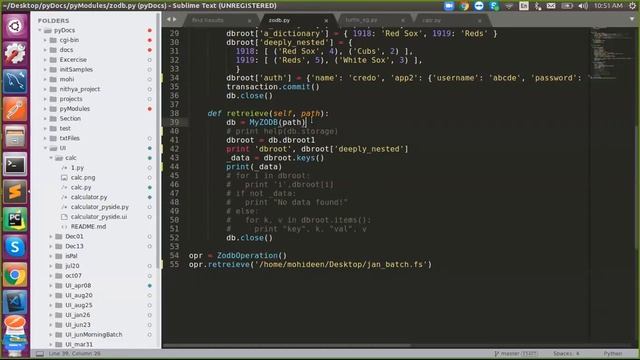The height and width of the screenshot is (360, 640).
Task: Click the Chrome indicator in top panel
Action: (x=464, y=6)
